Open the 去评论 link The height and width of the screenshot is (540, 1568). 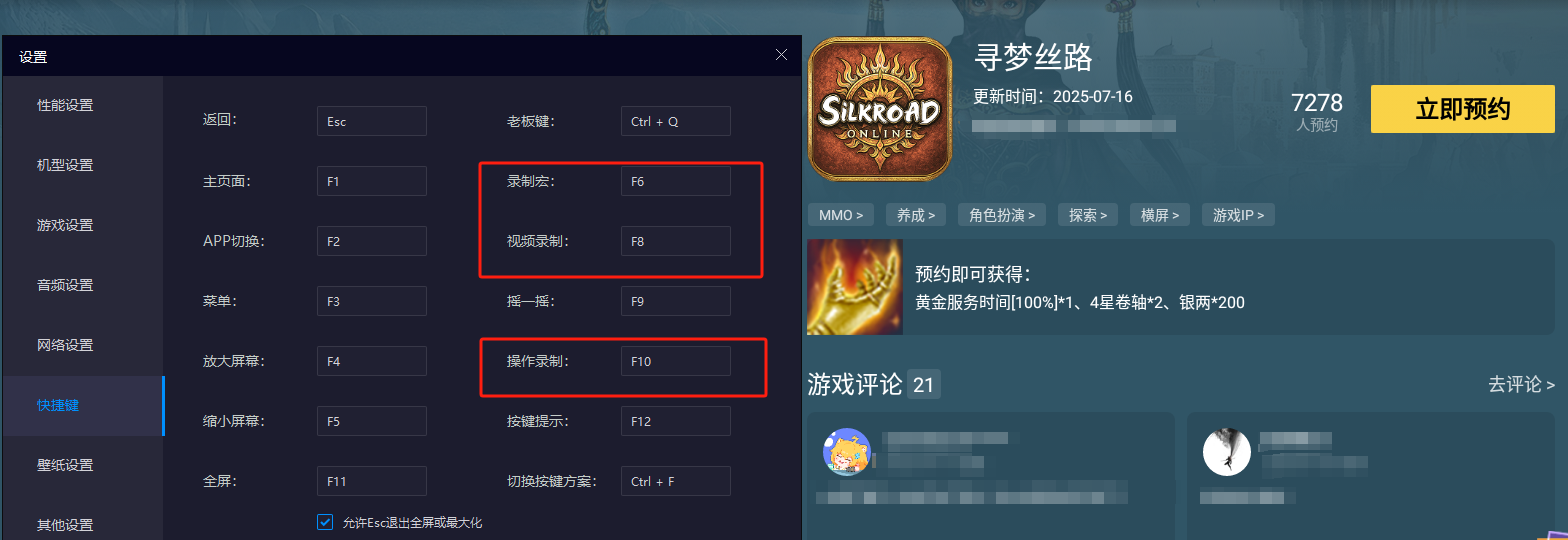pos(1521,384)
